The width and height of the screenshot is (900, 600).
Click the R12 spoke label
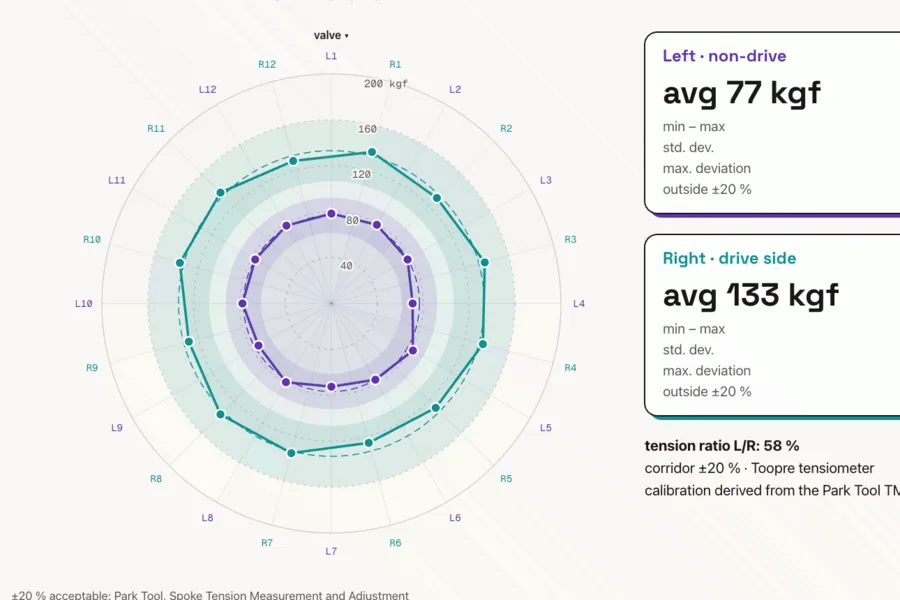267,64
